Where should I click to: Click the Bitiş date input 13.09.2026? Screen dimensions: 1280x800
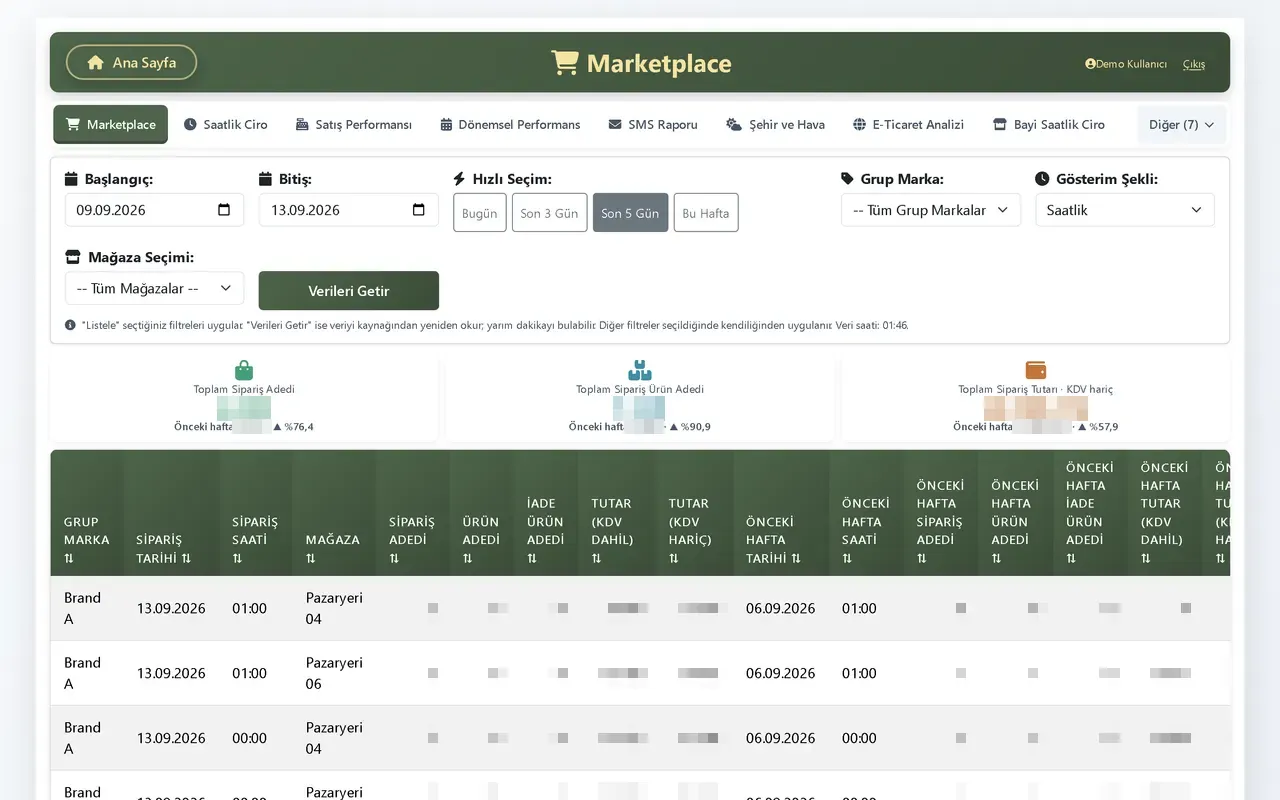[349, 210]
